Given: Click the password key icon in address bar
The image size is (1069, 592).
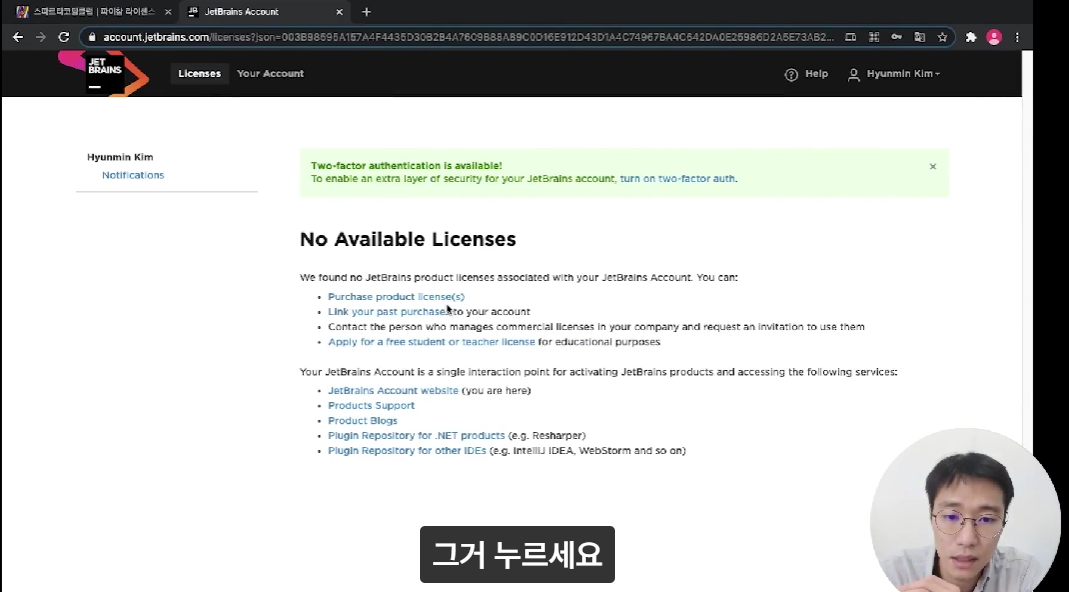Looking at the screenshot, I should click(897, 38).
